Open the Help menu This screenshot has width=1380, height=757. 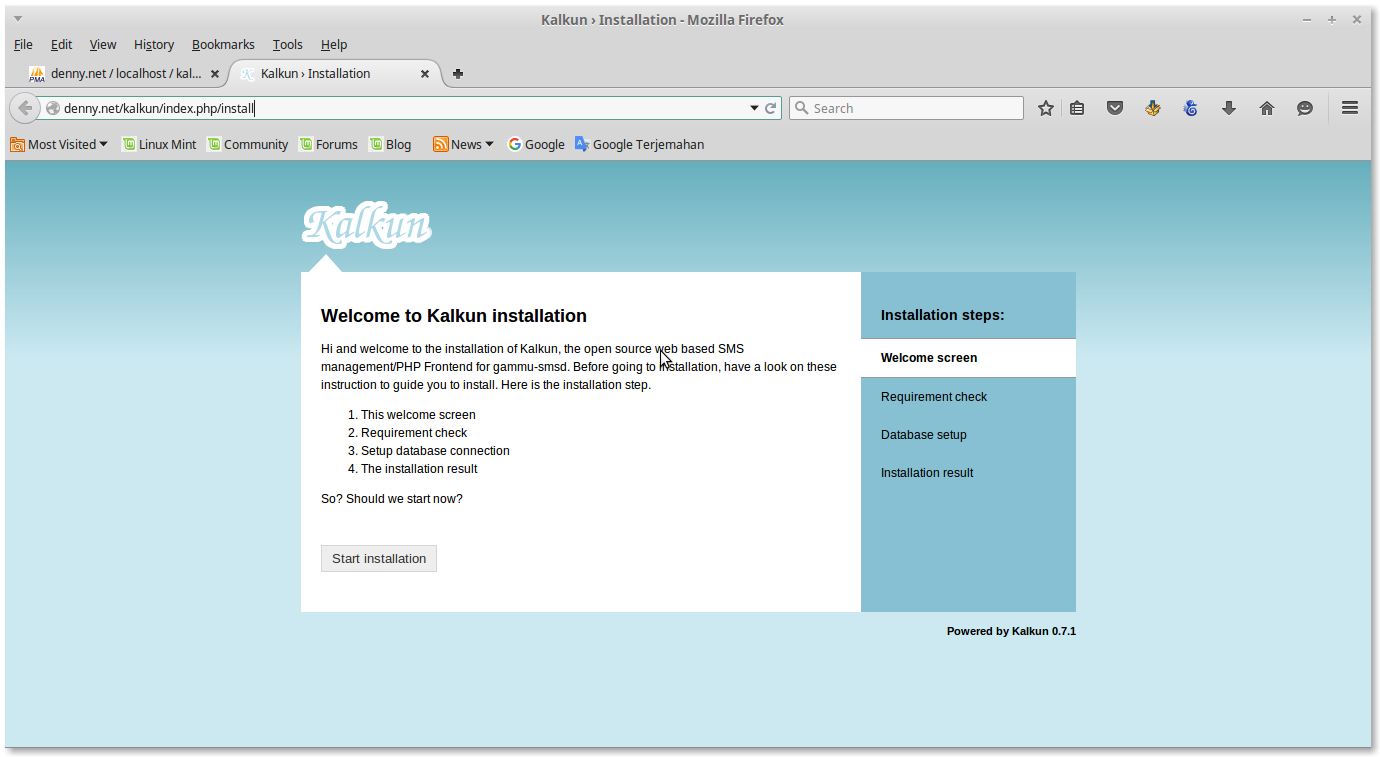point(334,44)
